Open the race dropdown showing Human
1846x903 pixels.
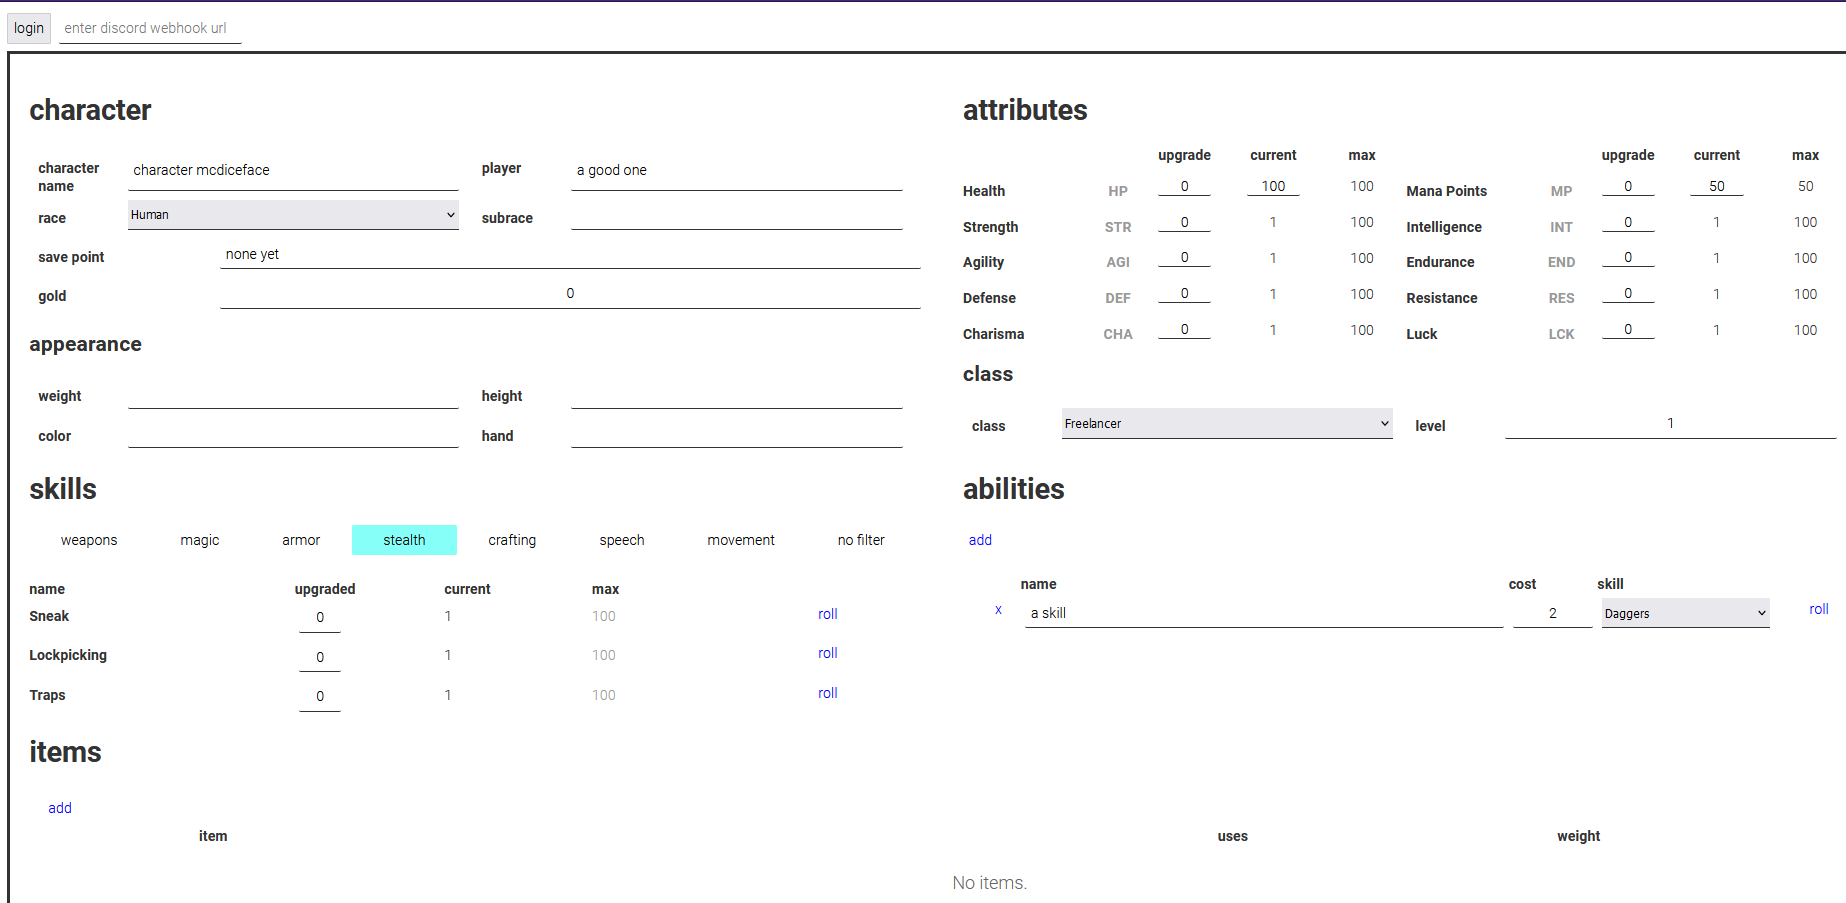click(x=293, y=214)
